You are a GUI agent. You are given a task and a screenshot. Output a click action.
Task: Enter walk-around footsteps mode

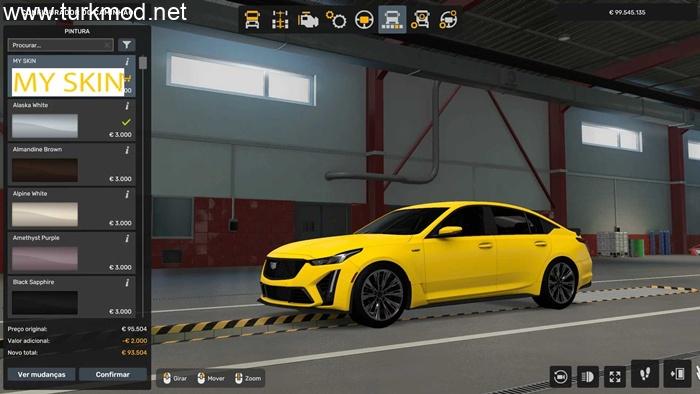(645, 374)
